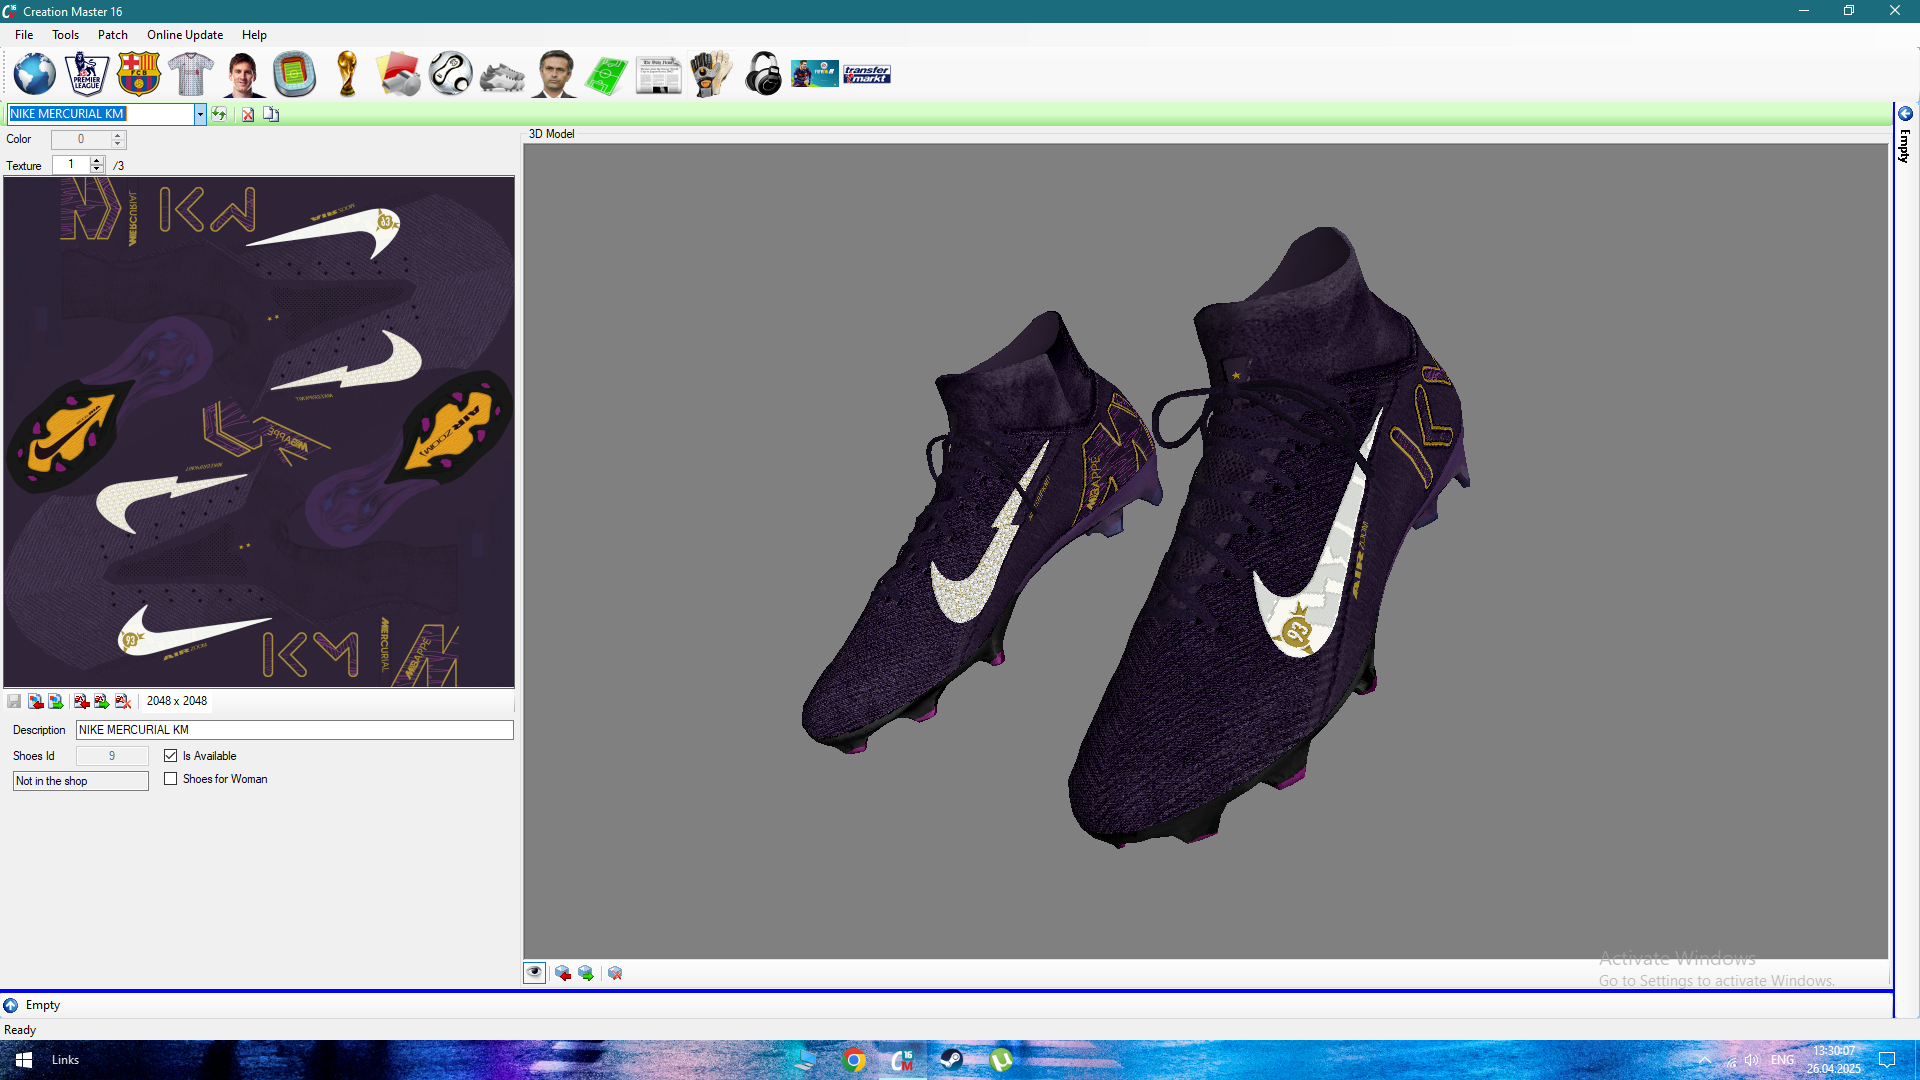Click the ENG language indicator
The width and height of the screenshot is (1920, 1080).
point(1782,1060)
